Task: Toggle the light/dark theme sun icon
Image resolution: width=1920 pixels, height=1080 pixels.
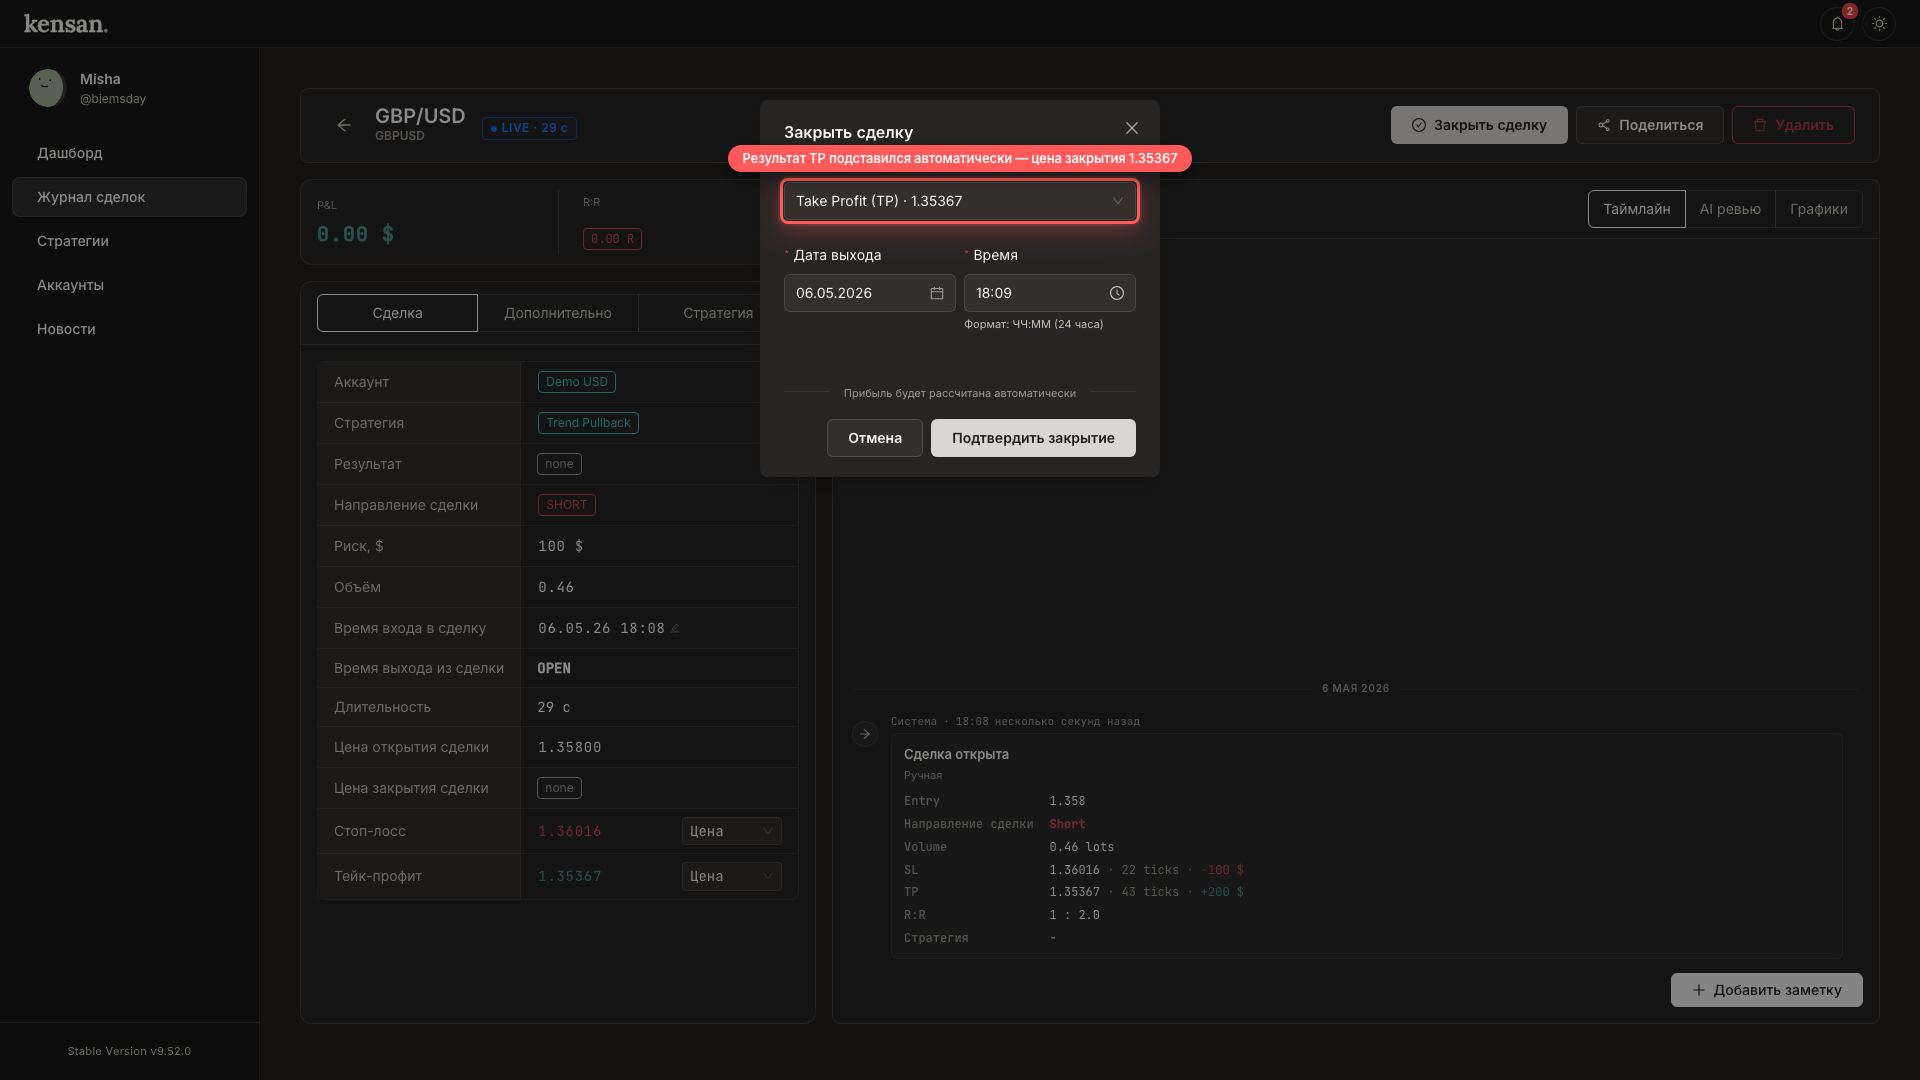Action: tap(1879, 24)
